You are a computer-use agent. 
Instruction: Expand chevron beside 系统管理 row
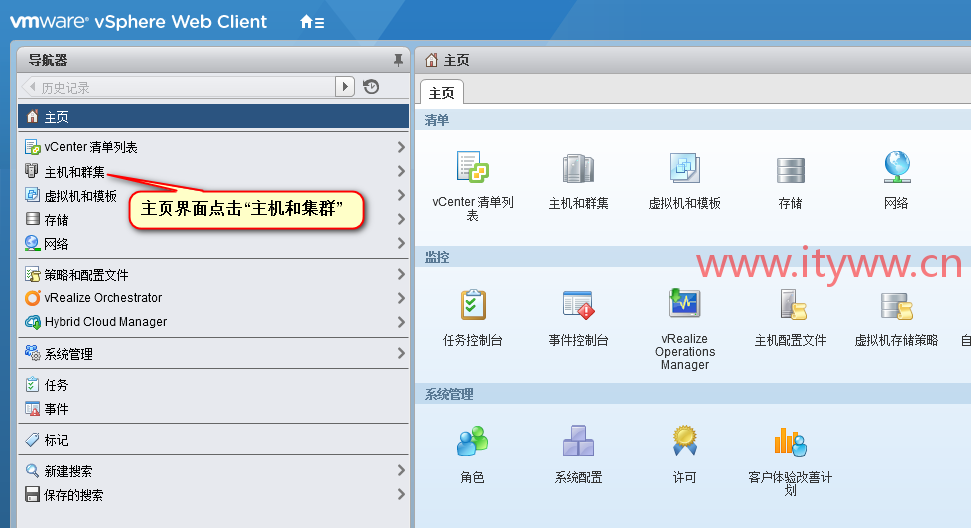click(x=401, y=353)
